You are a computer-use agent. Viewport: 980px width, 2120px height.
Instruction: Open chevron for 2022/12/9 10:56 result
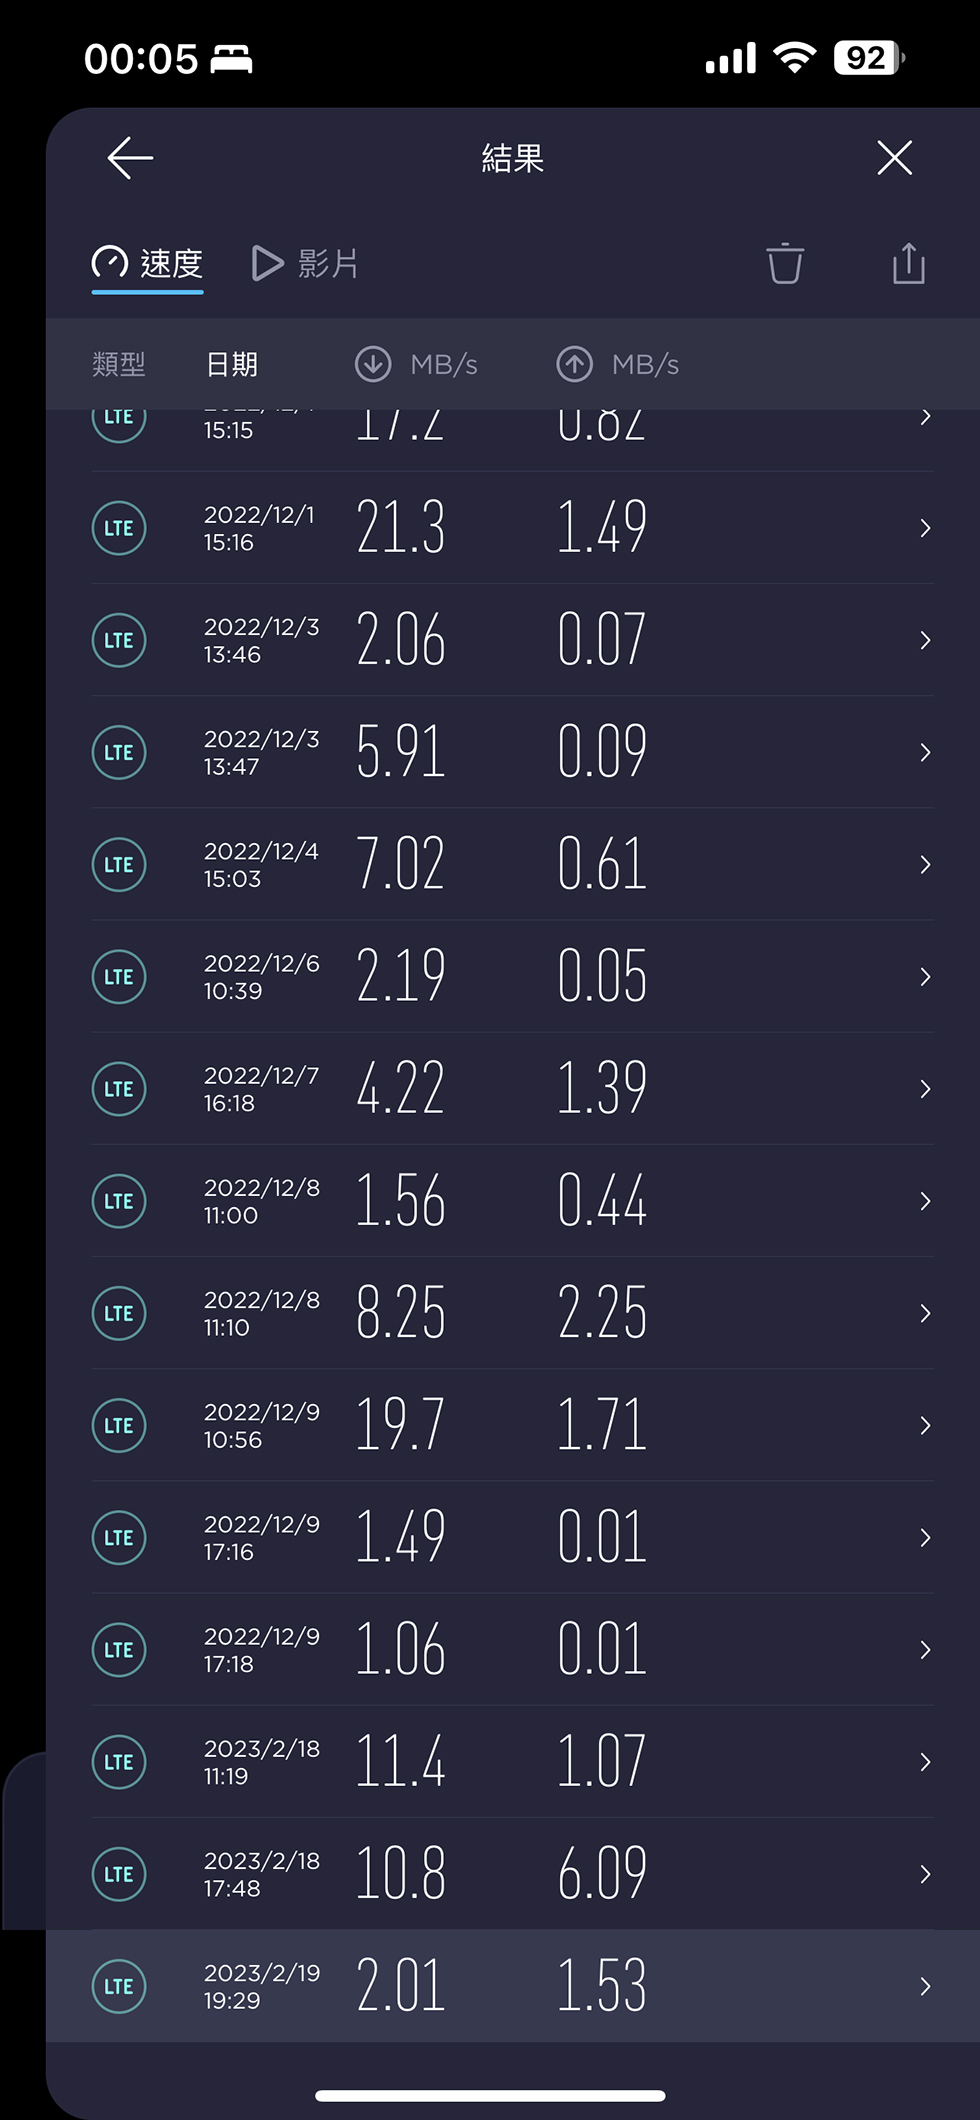pyautogui.click(x=925, y=1425)
